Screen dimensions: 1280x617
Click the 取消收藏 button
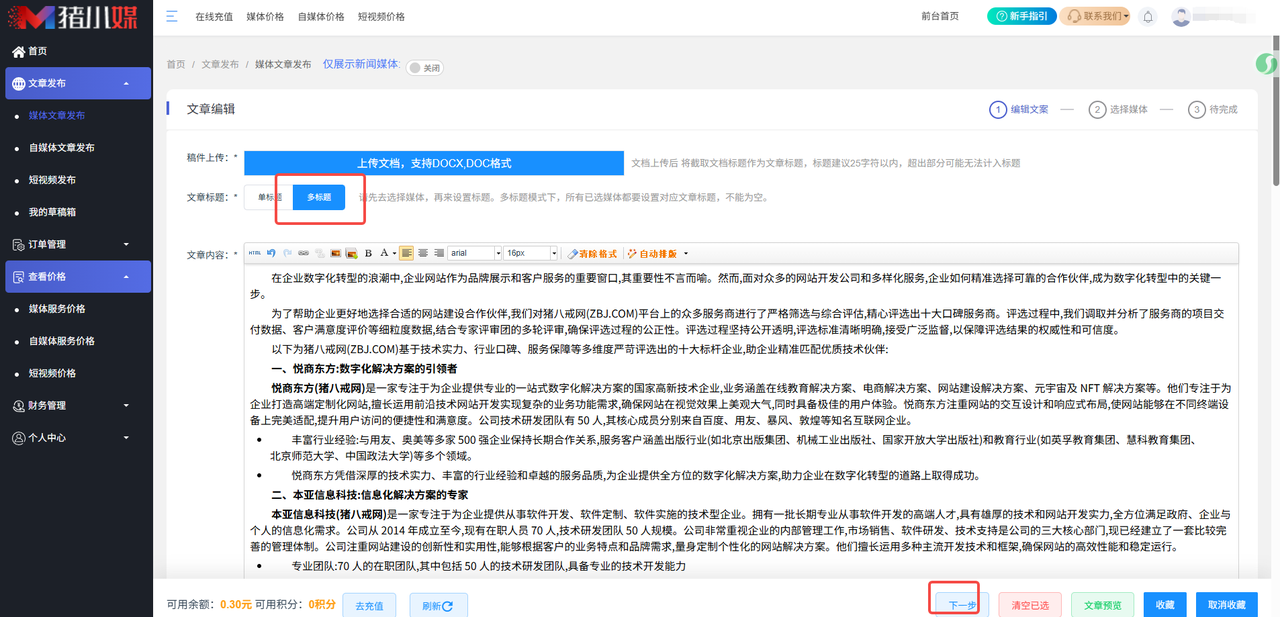(1226, 605)
